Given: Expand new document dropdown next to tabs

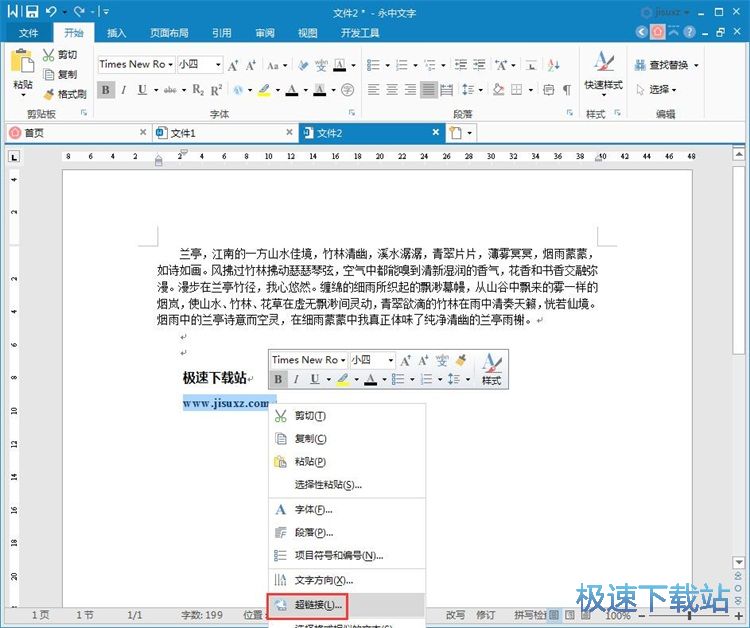Looking at the screenshot, I should 470,133.
